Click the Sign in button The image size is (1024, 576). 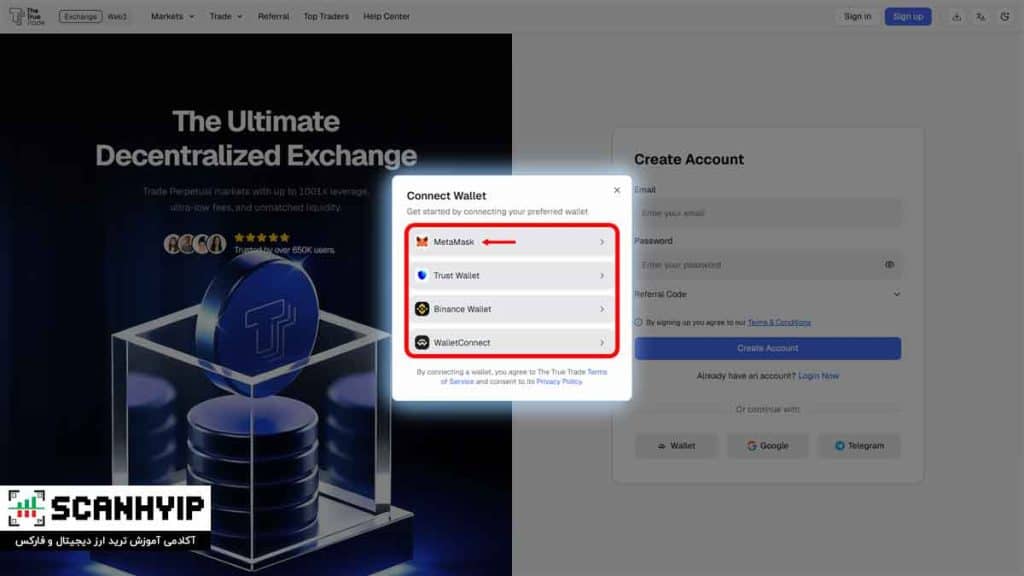(x=857, y=16)
